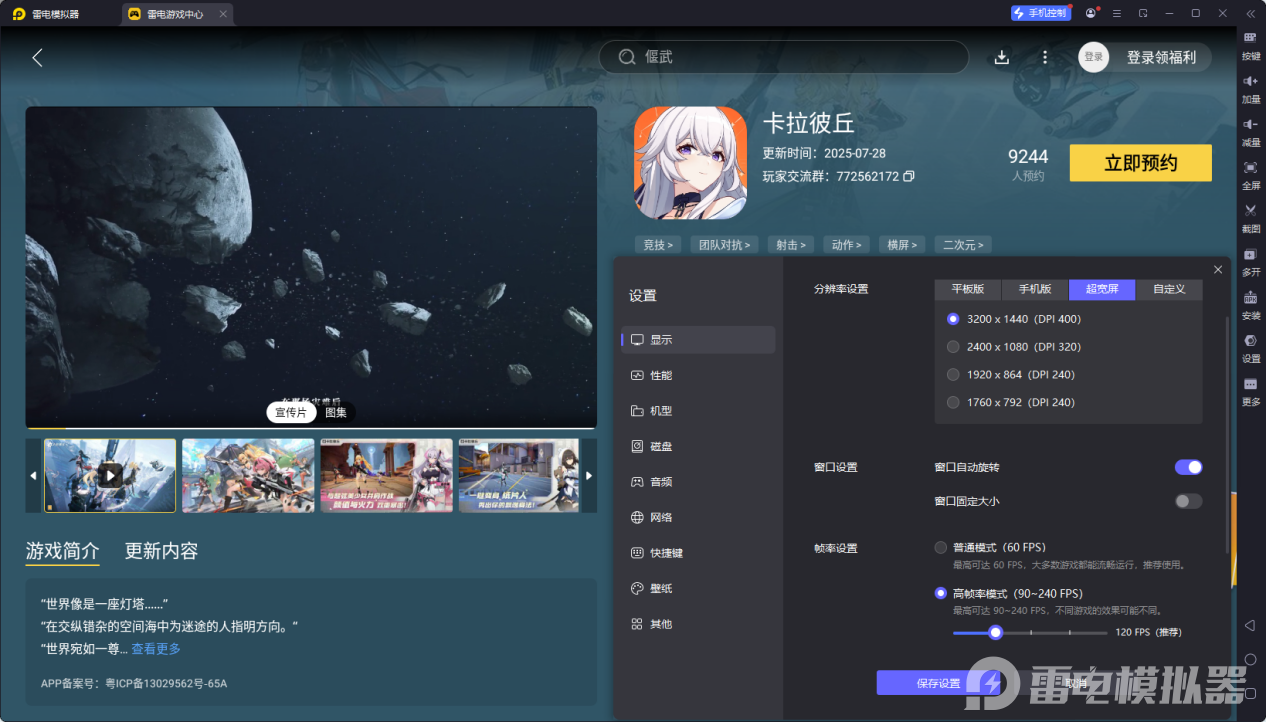Image resolution: width=1266 pixels, height=722 pixels.
Task: Select 高帧率模式 radio option
Action: point(940,593)
